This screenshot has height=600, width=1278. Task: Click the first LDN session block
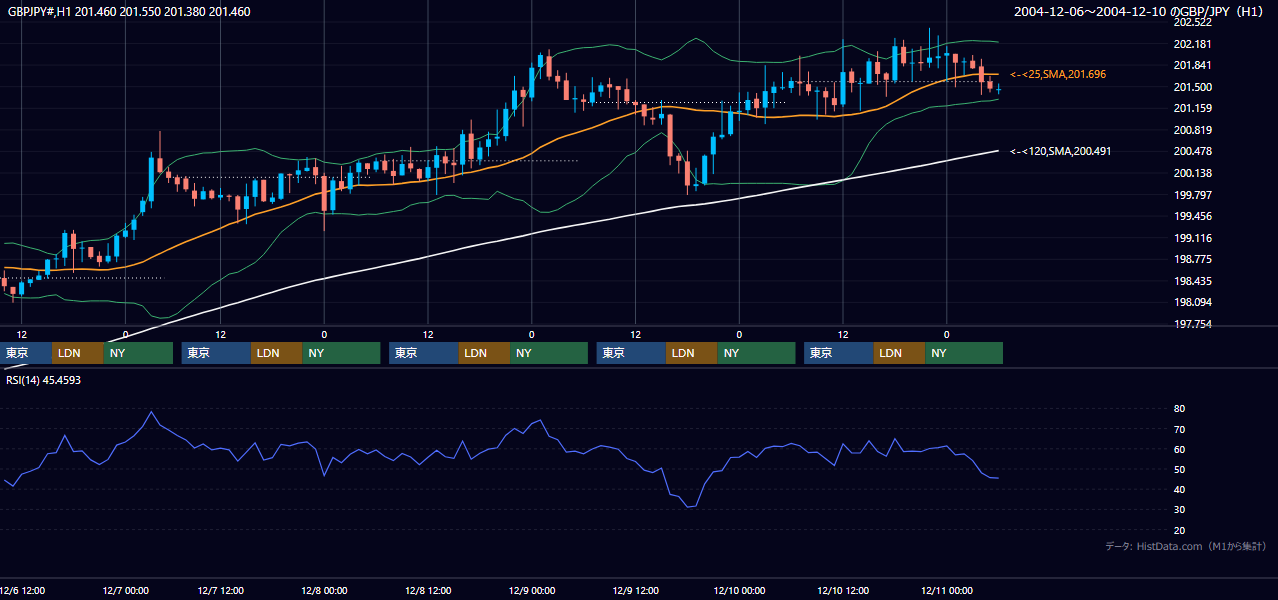pos(78,353)
